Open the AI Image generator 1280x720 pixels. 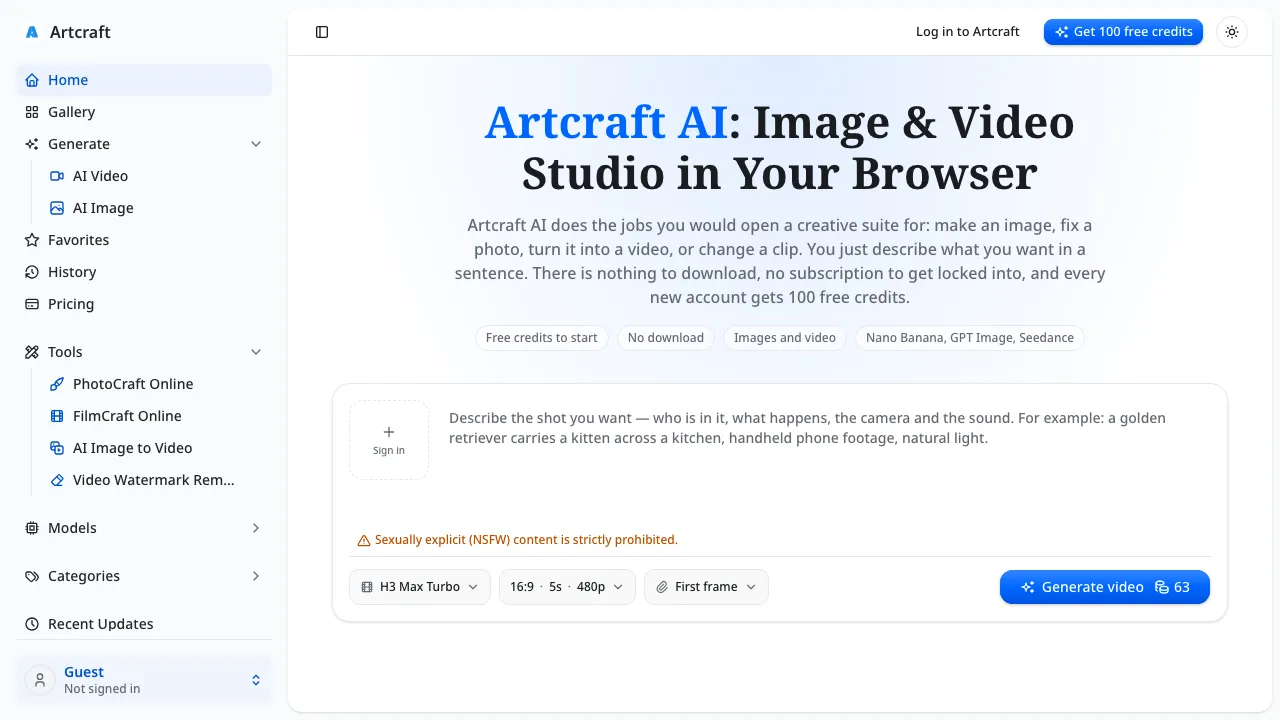(156, 208)
